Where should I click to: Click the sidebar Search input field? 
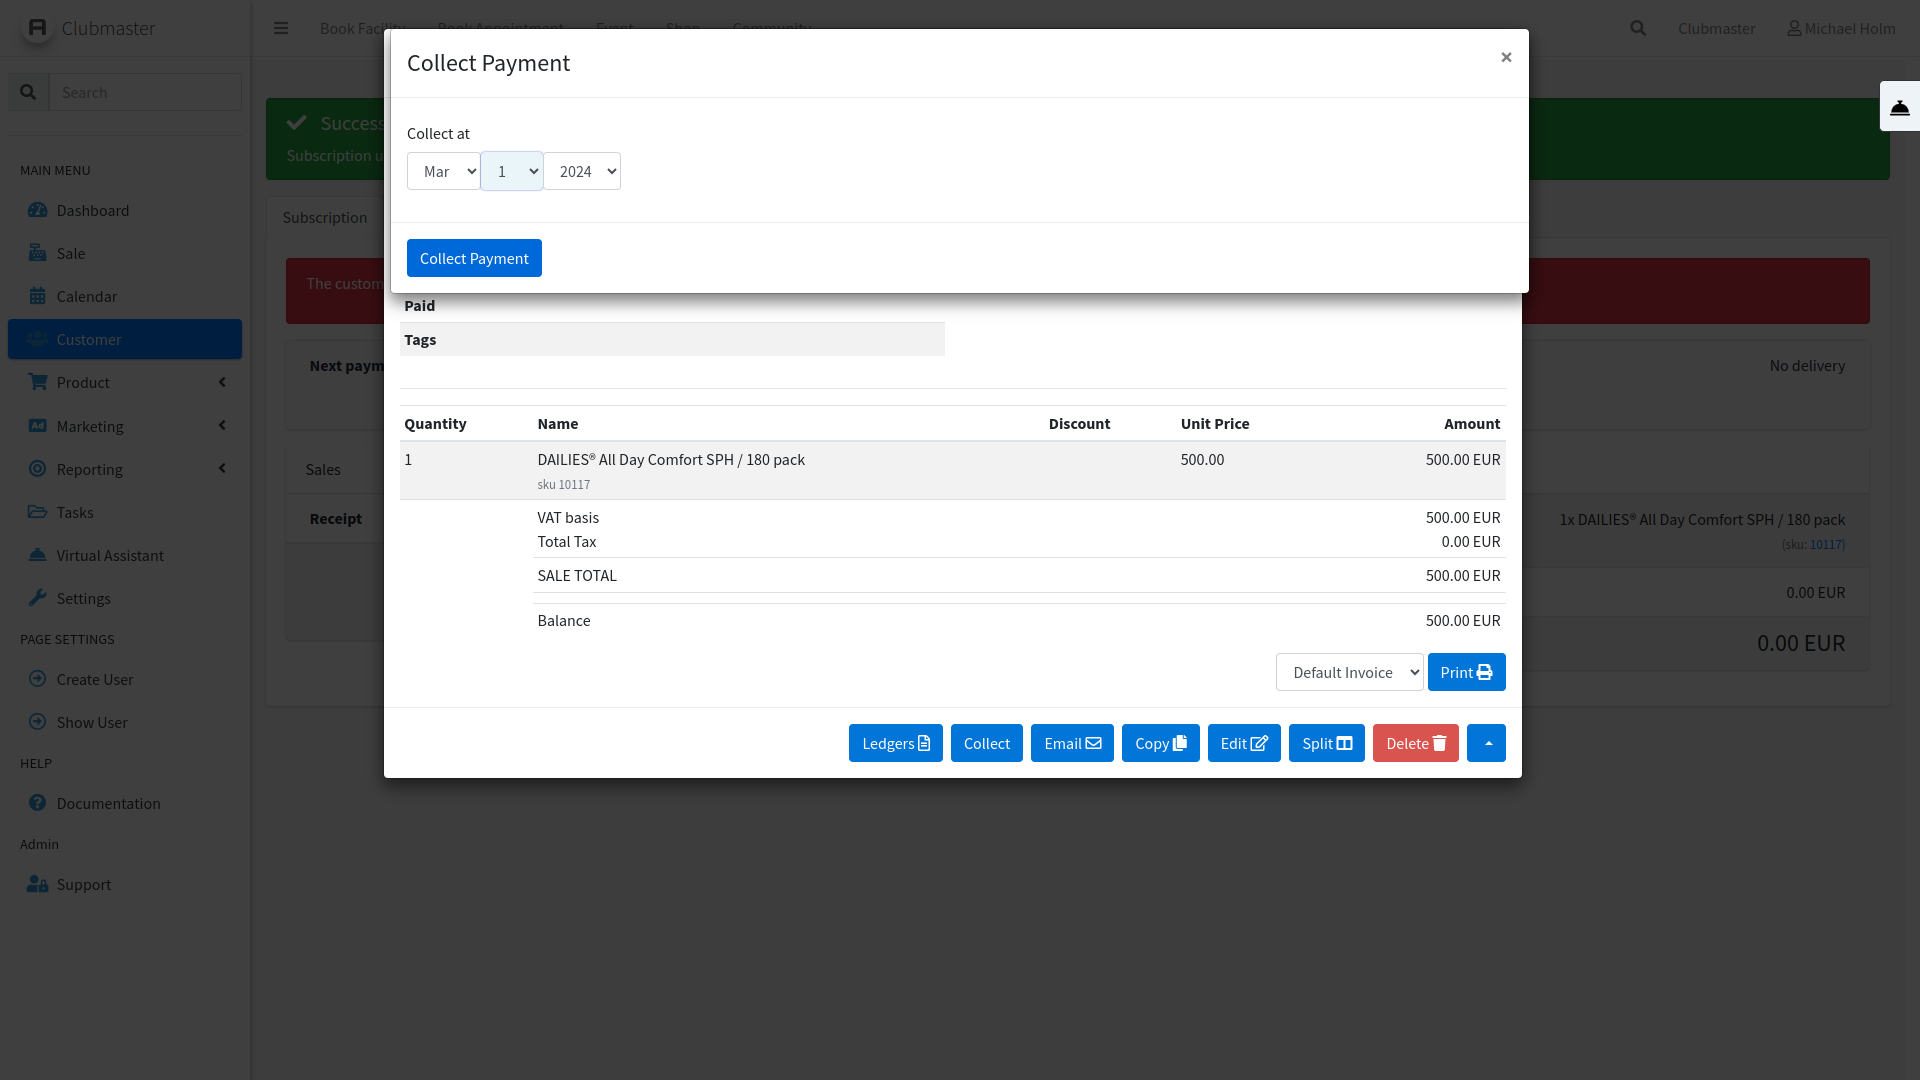(145, 92)
